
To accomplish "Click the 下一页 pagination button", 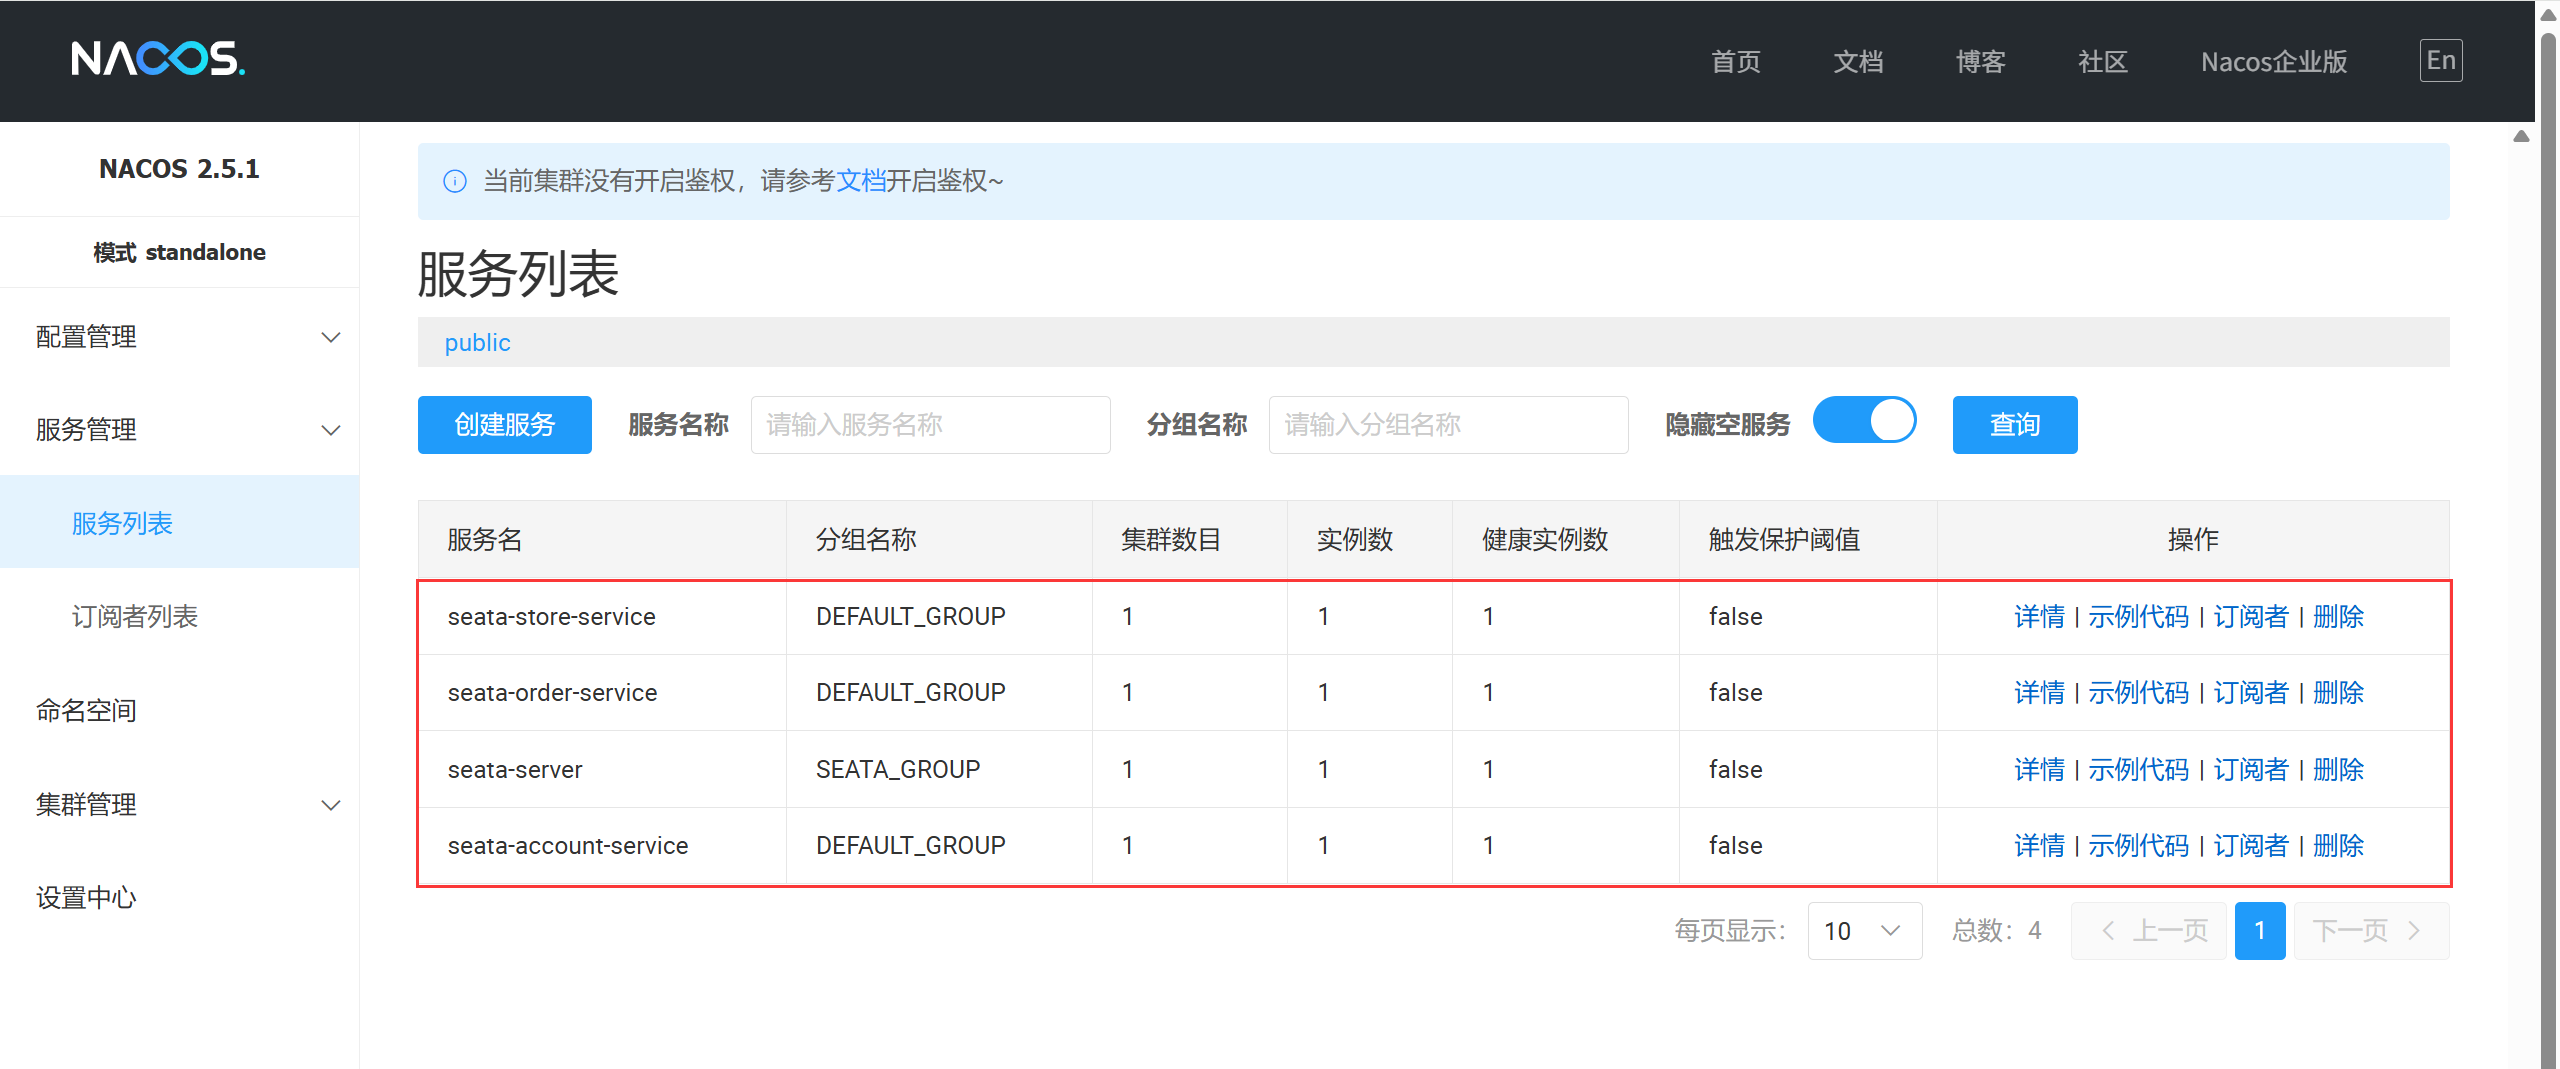I will tap(2371, 931).
